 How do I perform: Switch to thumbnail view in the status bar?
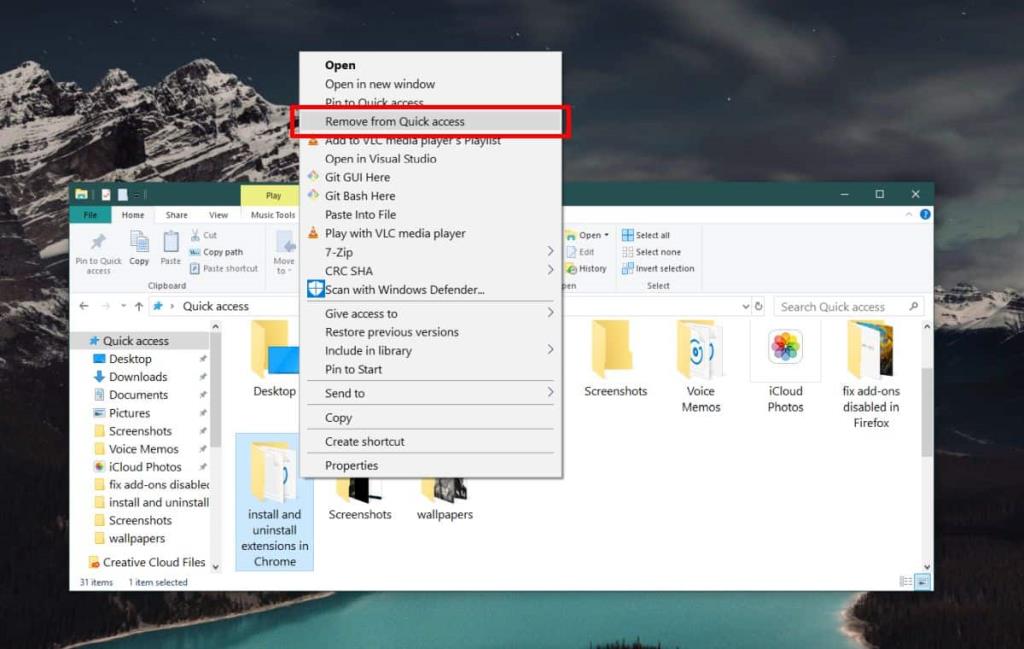point(919,581)
